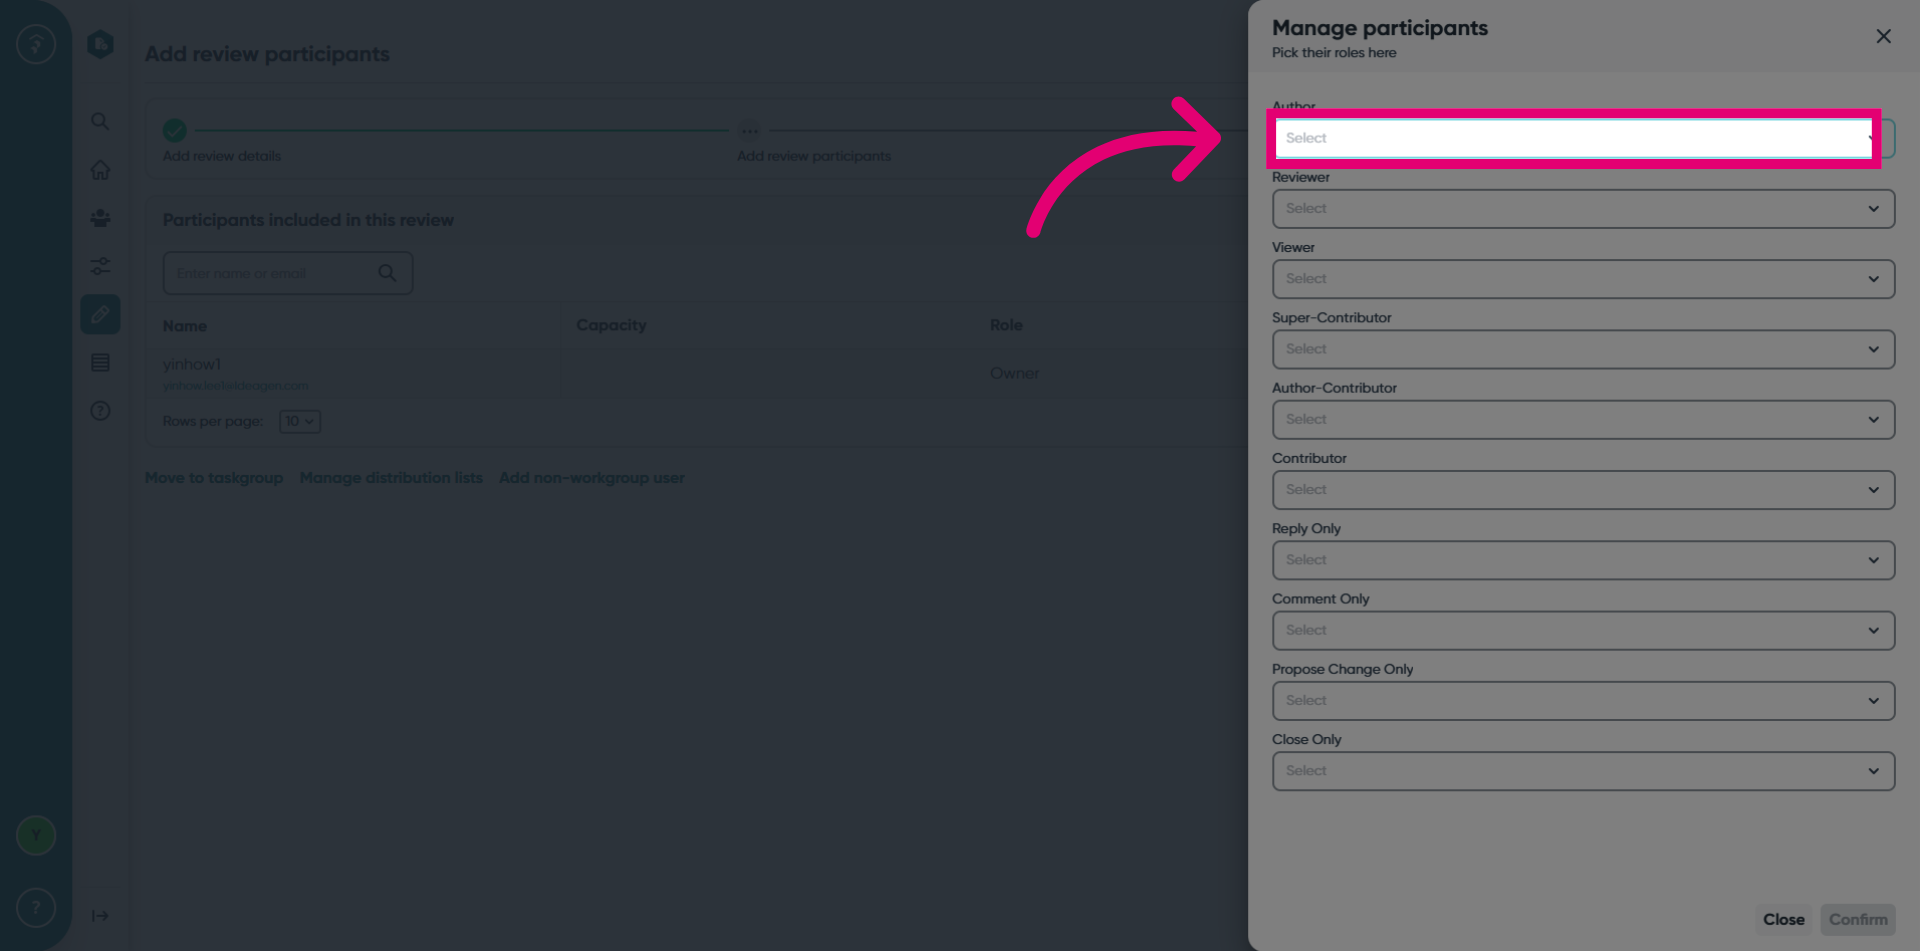Screen dimensions: 1920x951
Task: Click the search icon in left sidebar
Action: pos(100,122)
